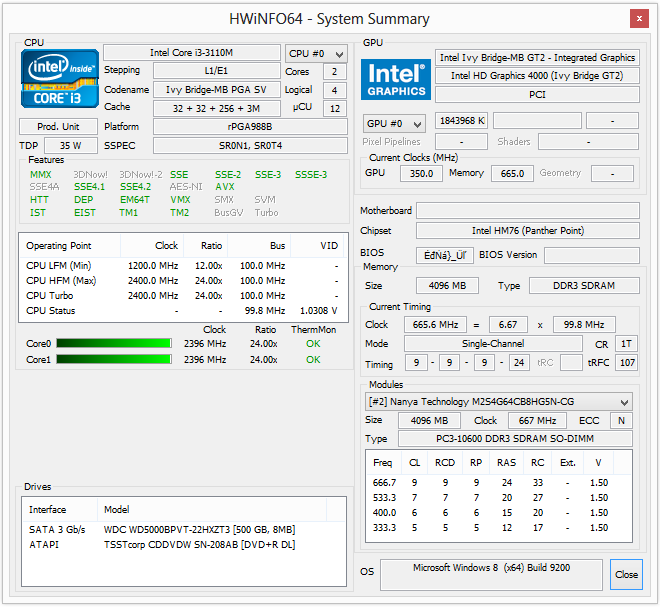The height and width of the screenshot is (607, 660).
Task: Select the CPU LFM (Min) row
Action: point(183,266)
